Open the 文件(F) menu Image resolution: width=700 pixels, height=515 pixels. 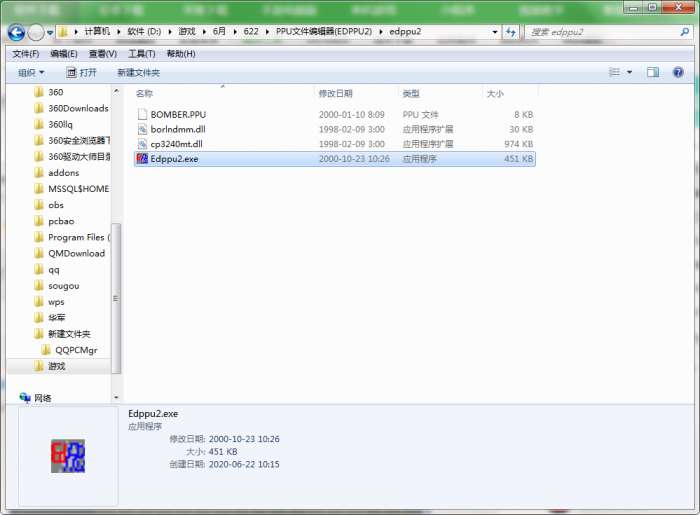[26, 54]
